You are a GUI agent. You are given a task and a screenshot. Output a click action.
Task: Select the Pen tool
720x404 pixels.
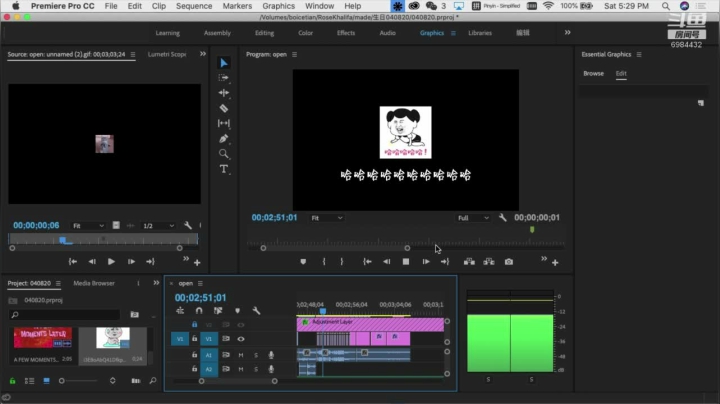tap(224, 139)
